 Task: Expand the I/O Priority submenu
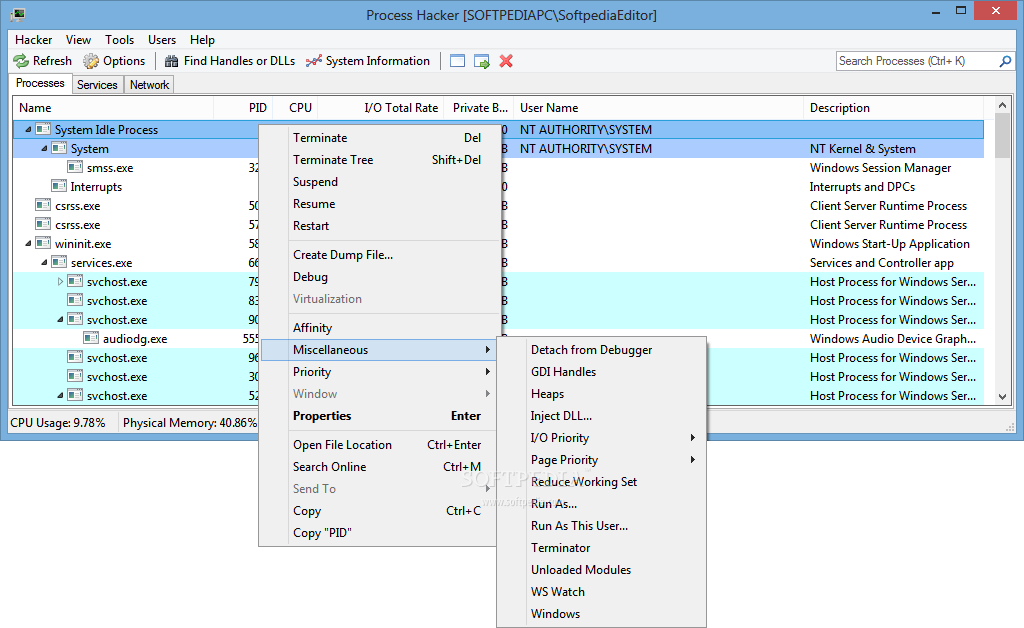point(692,437)
